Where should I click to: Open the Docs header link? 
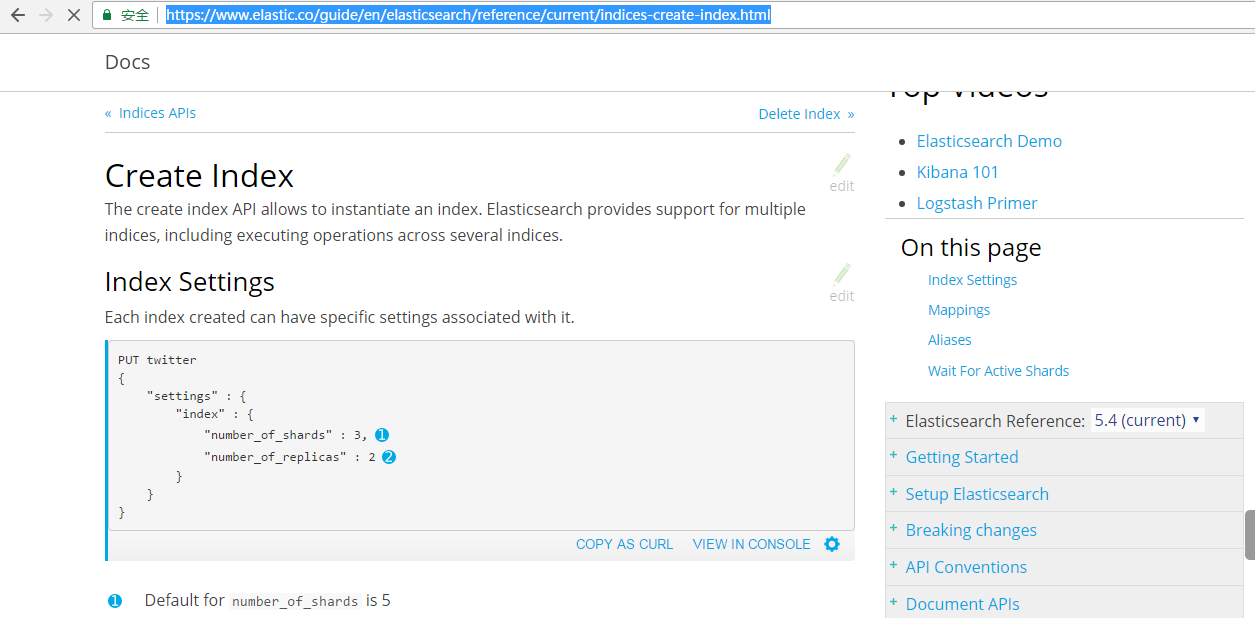tap(127, 62)
